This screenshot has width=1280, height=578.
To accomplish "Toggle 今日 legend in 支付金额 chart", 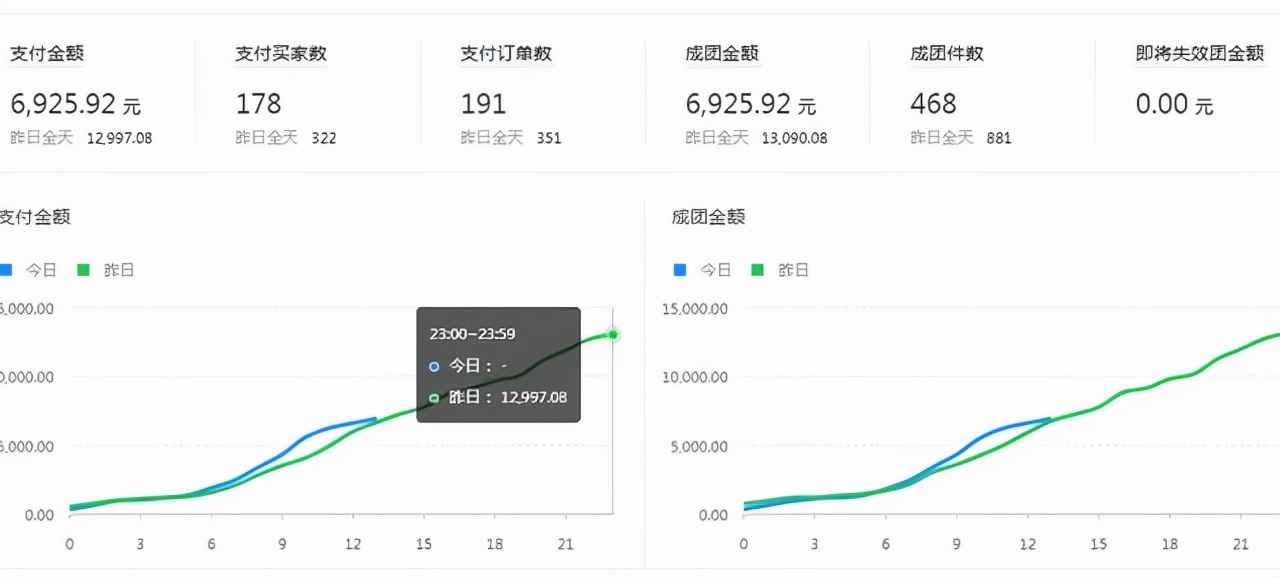I will [x=28, y=270].
